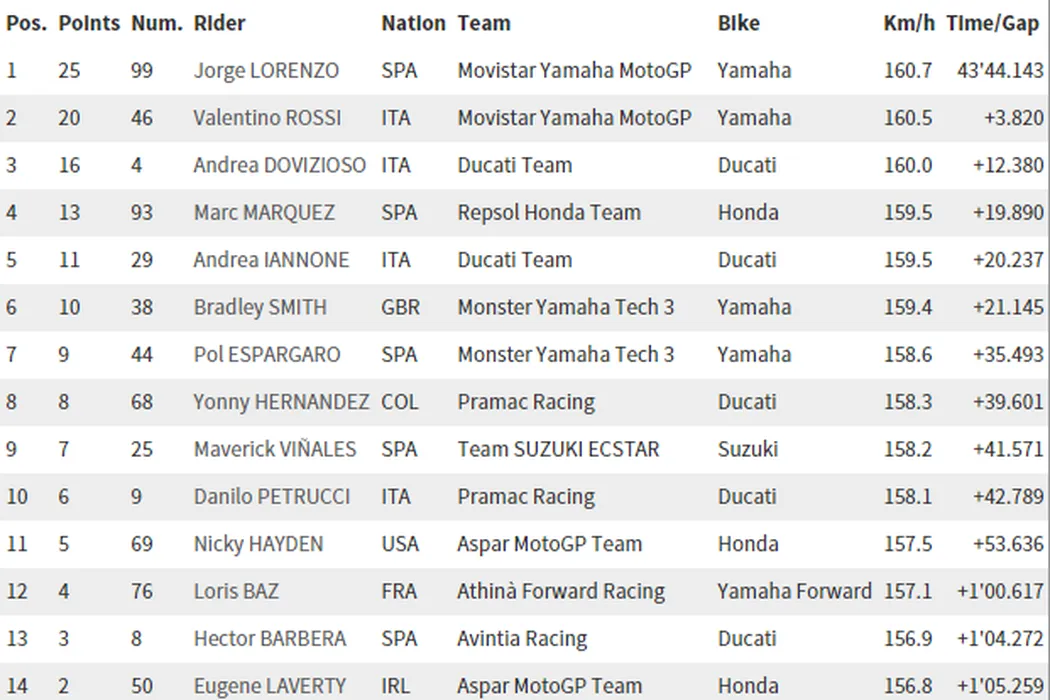Click on Marc MARQUEZ rider name

click(x=264, y=213)
